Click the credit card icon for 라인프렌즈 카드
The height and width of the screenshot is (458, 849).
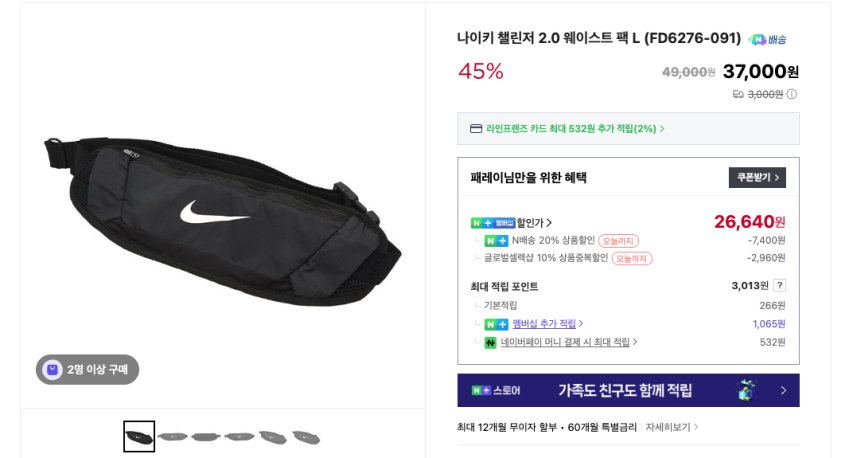476,128
